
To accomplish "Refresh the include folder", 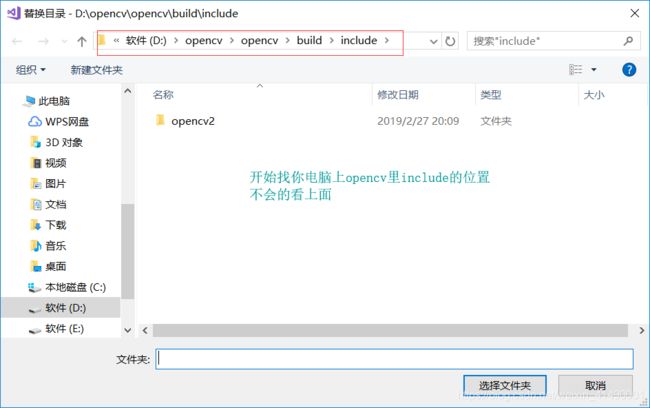I will click(450, 41).
